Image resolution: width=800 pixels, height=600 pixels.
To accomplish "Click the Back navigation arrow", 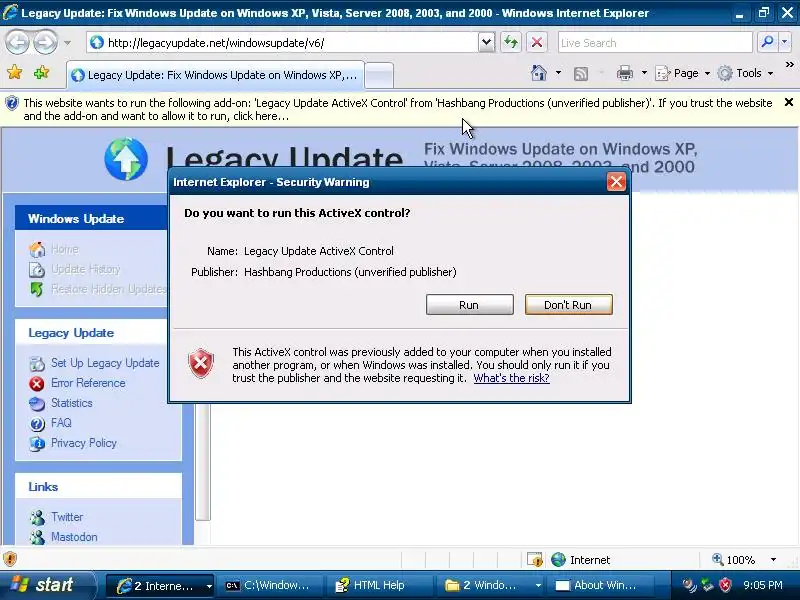I will click(x=17, y=42).
